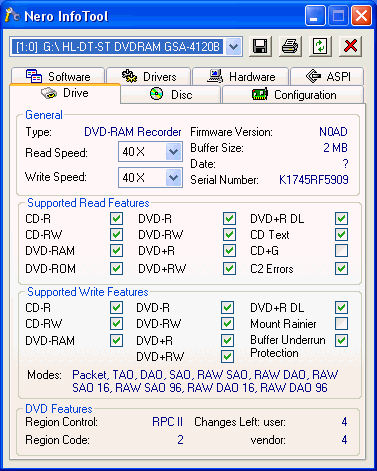Minimize the Nero InfoTool window
The height and width of the screenshot is (471, 377).
pos(315,16)
